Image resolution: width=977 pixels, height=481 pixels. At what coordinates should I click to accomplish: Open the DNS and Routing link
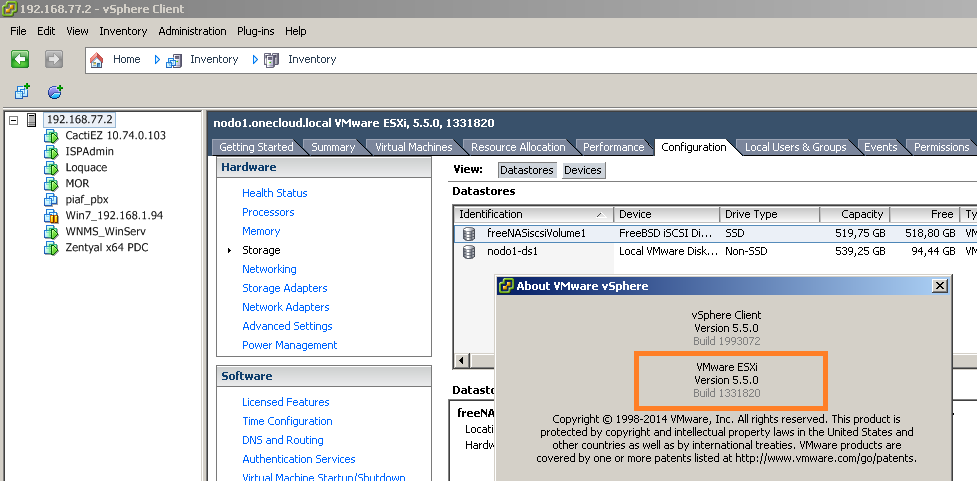(283, 441)
